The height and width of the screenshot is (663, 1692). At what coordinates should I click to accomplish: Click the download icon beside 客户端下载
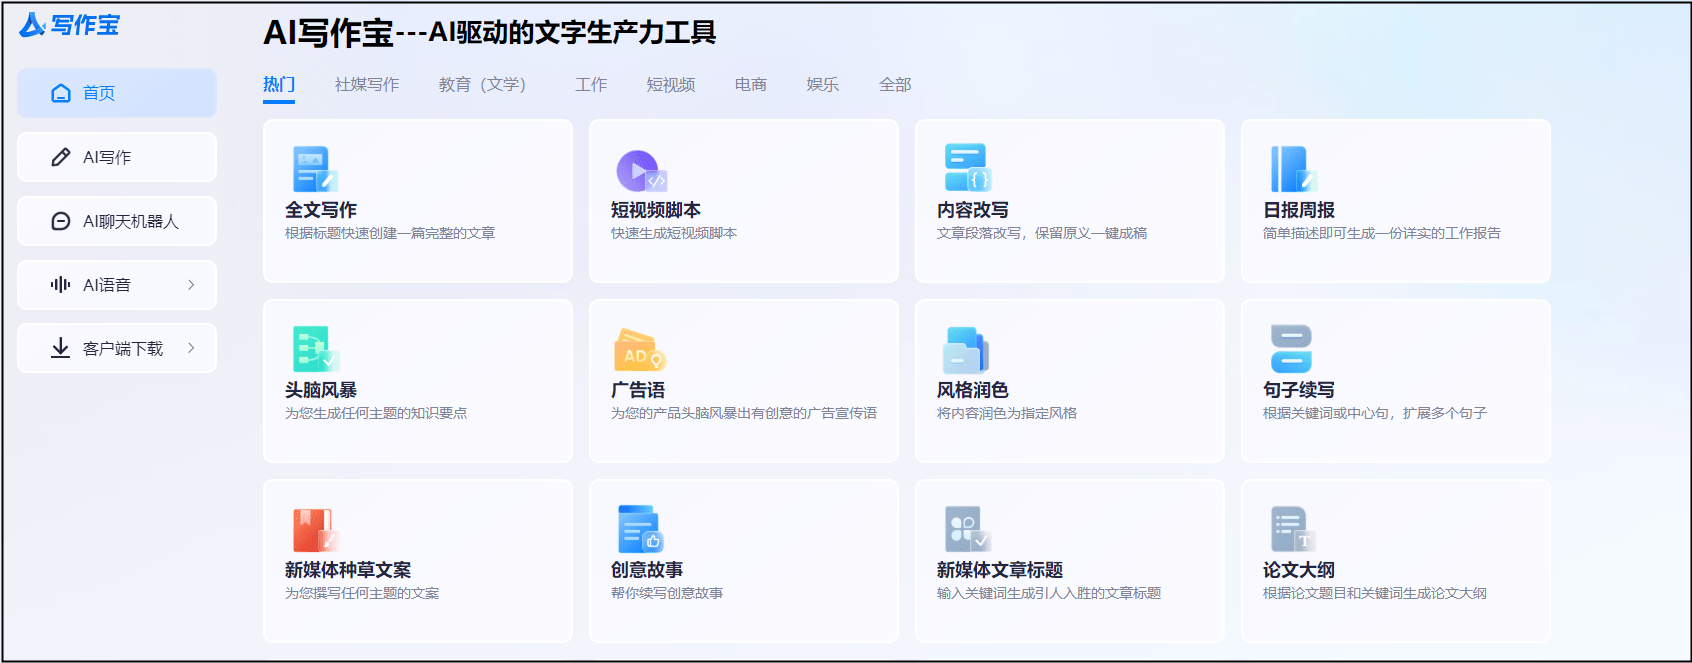pyautogui.click(x=61, y=348)
